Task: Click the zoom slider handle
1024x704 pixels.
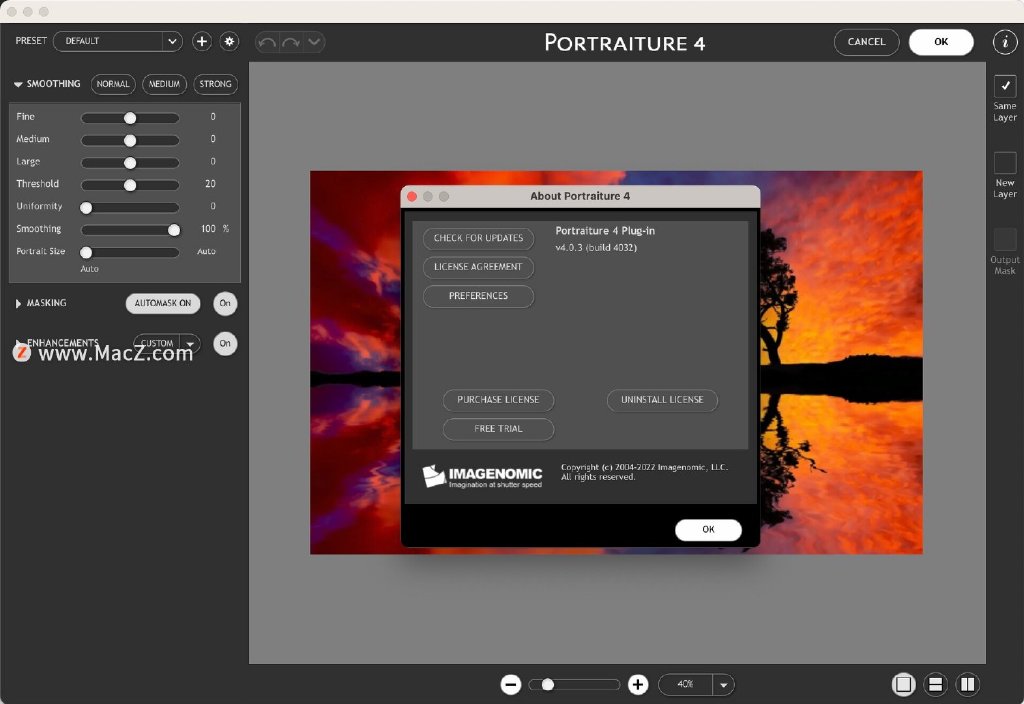Action: (548, 684)
